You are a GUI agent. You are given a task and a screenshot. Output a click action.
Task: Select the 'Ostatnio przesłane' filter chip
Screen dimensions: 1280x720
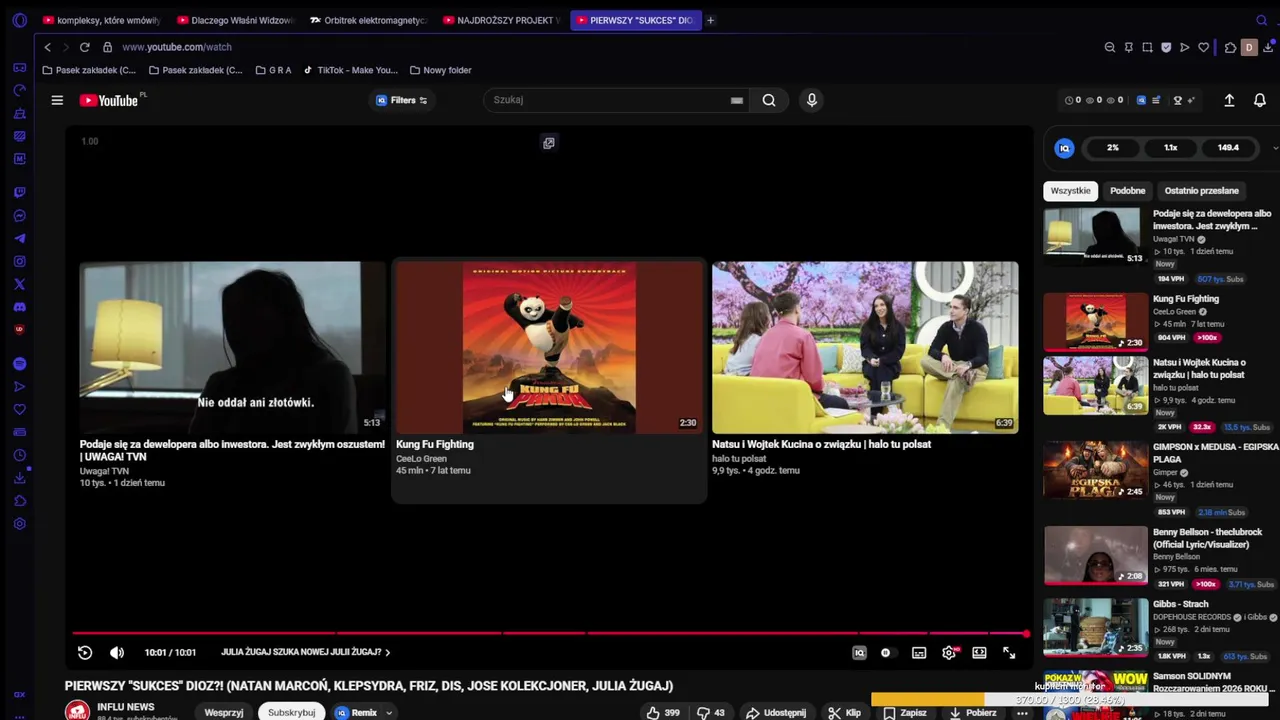tap(1201, 190)
